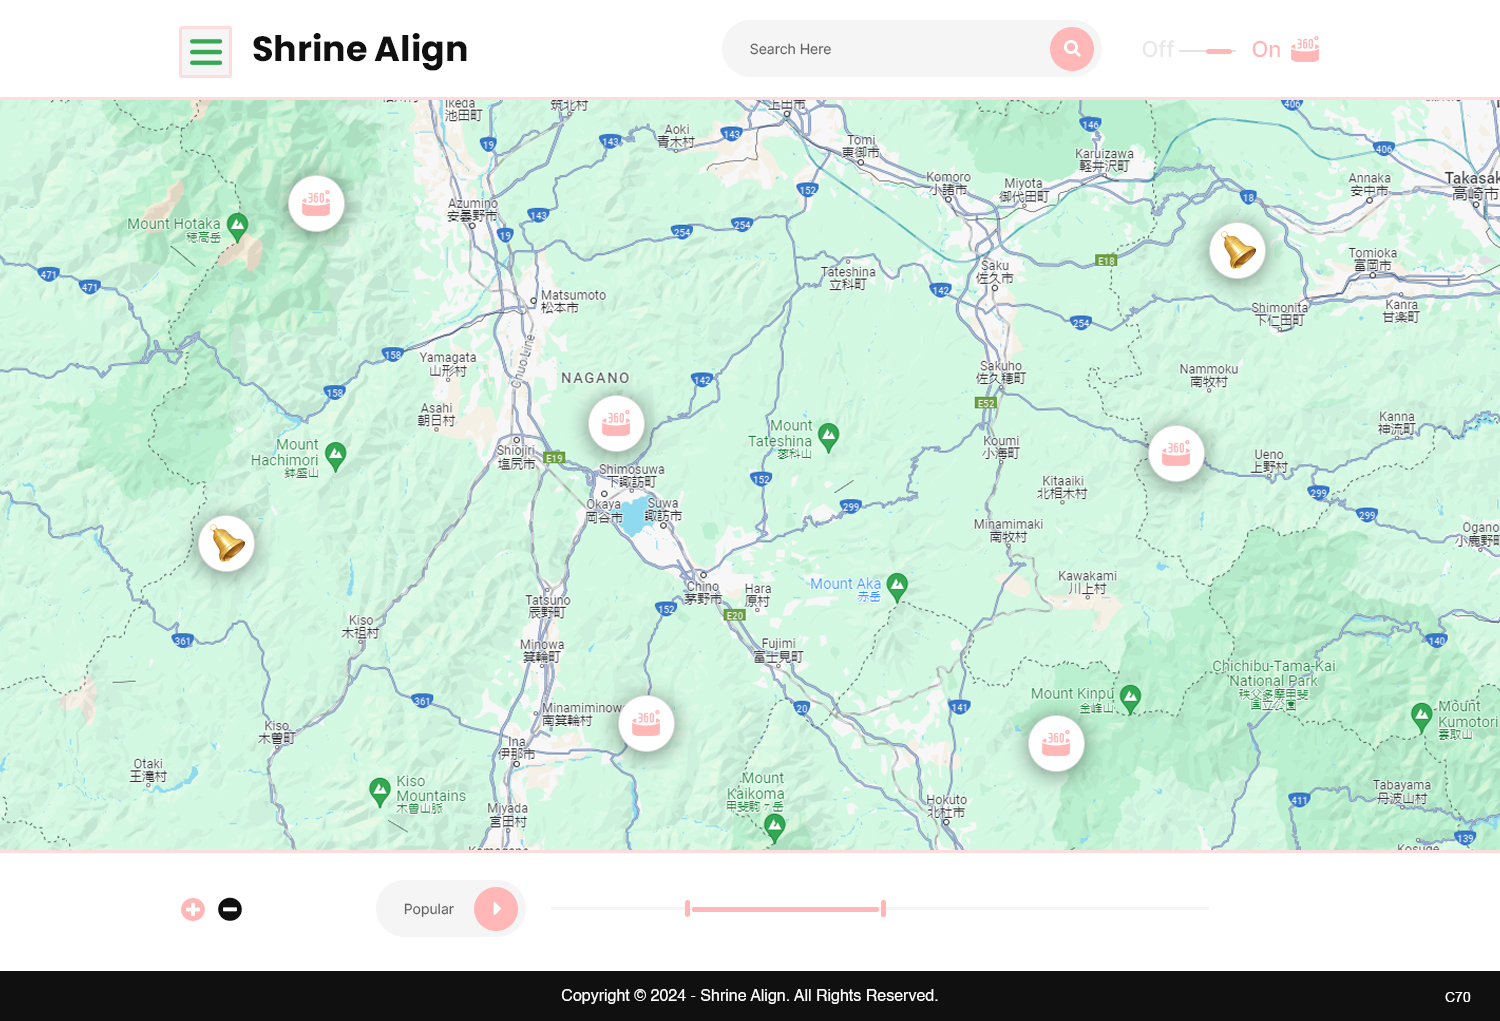Click the Popular filter label

click(428, 909)
